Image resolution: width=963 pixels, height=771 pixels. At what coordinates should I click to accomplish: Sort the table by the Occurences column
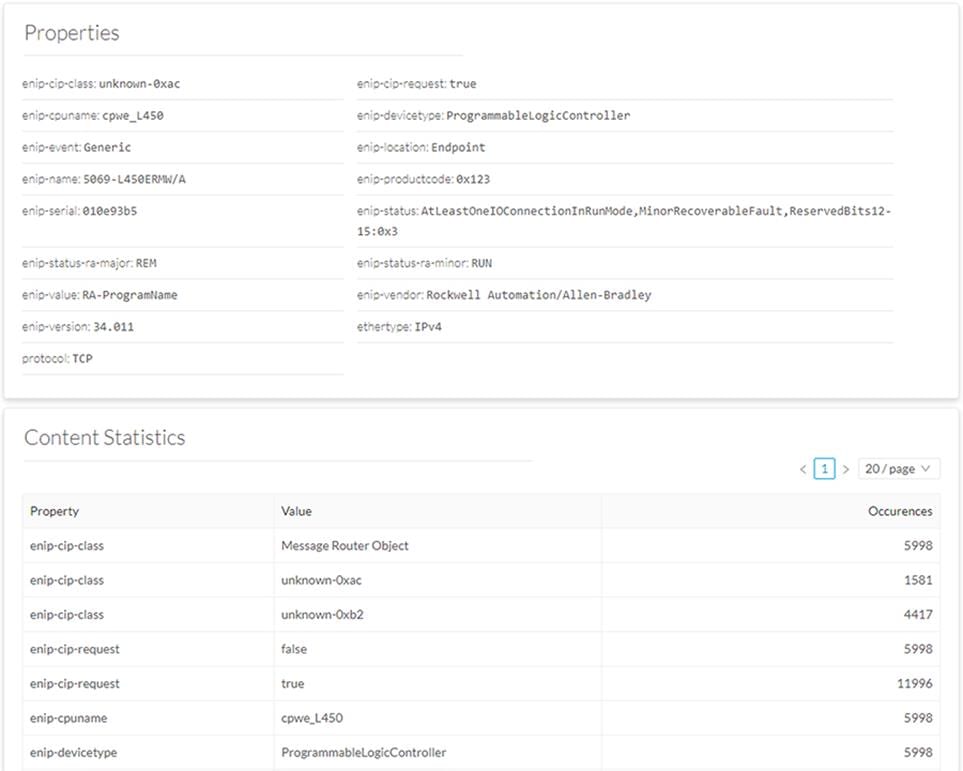click(x=899, y=511)
